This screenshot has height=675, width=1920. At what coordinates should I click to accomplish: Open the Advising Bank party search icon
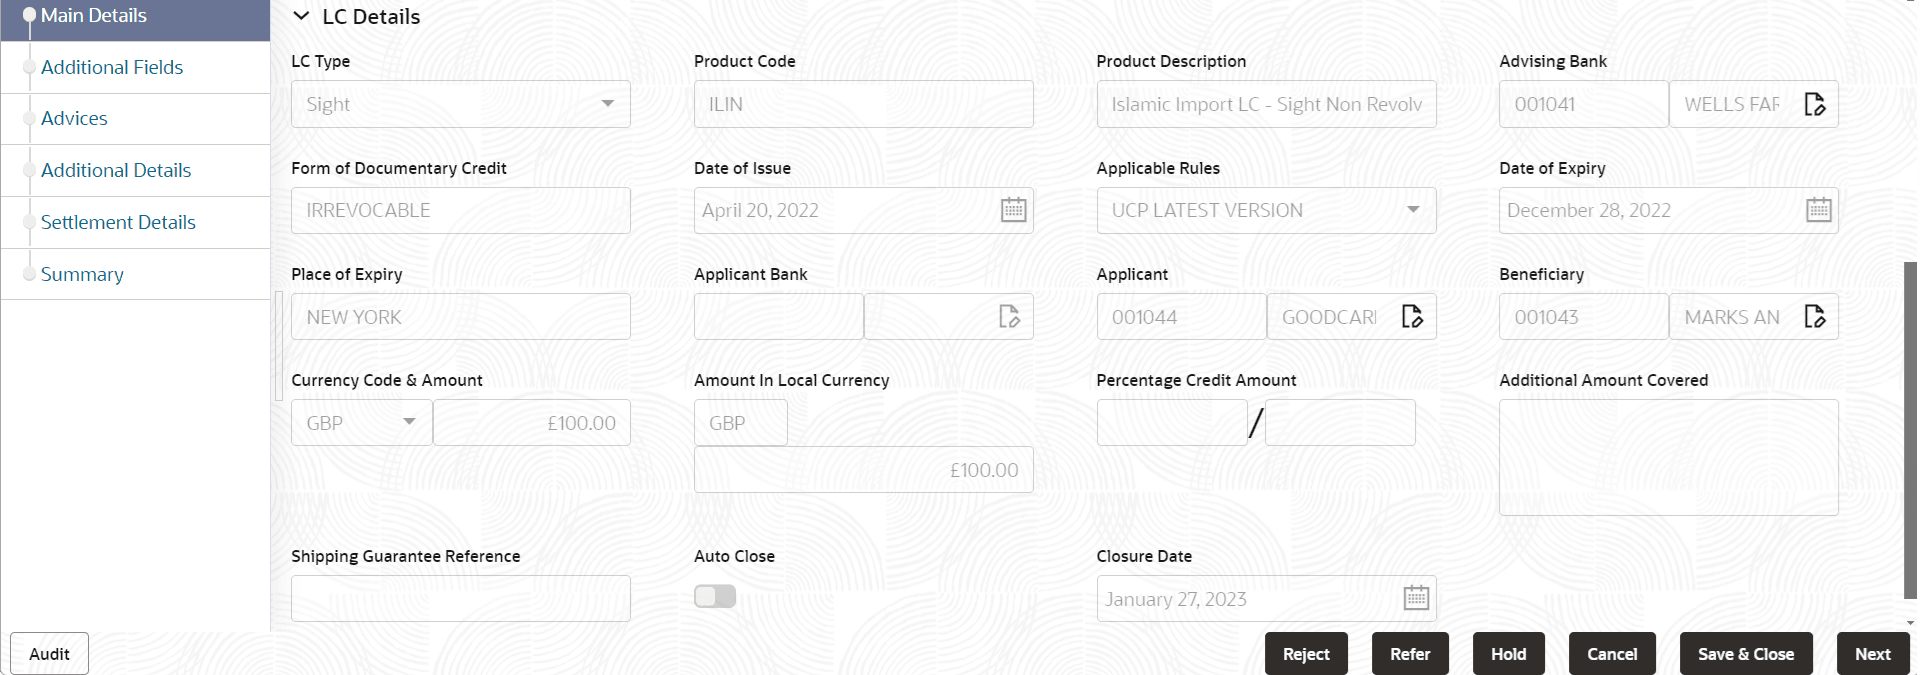coord(1816,104)
